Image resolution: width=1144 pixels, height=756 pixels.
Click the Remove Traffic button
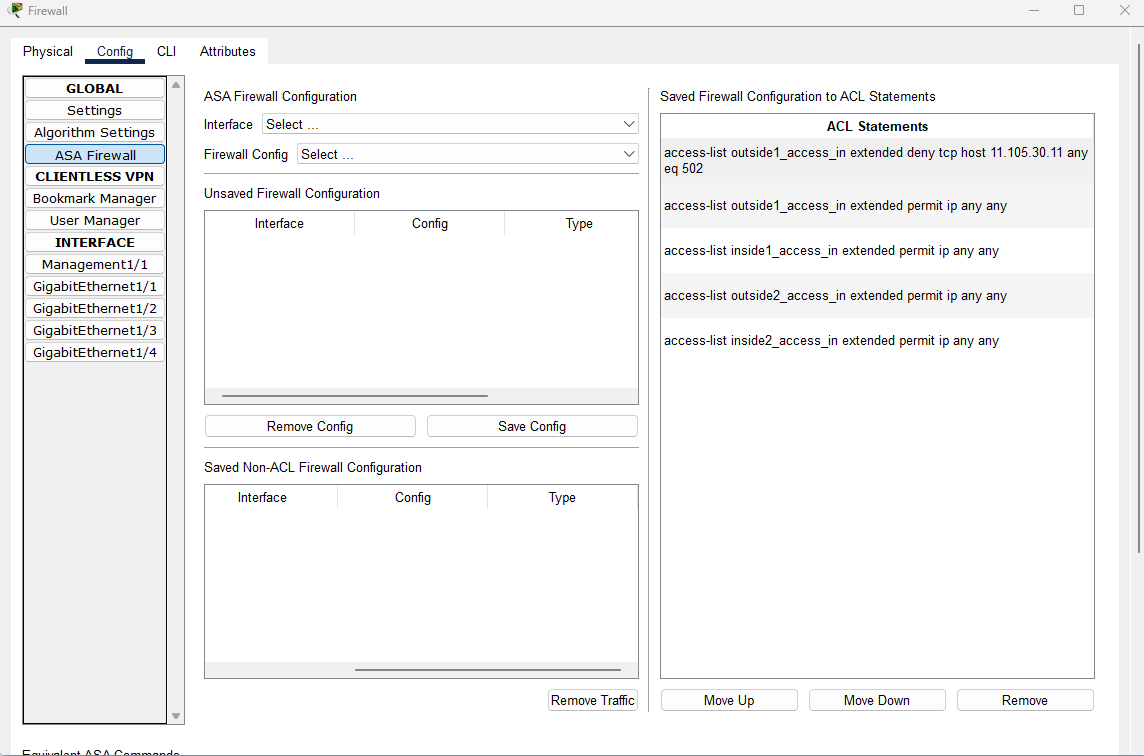592,700
